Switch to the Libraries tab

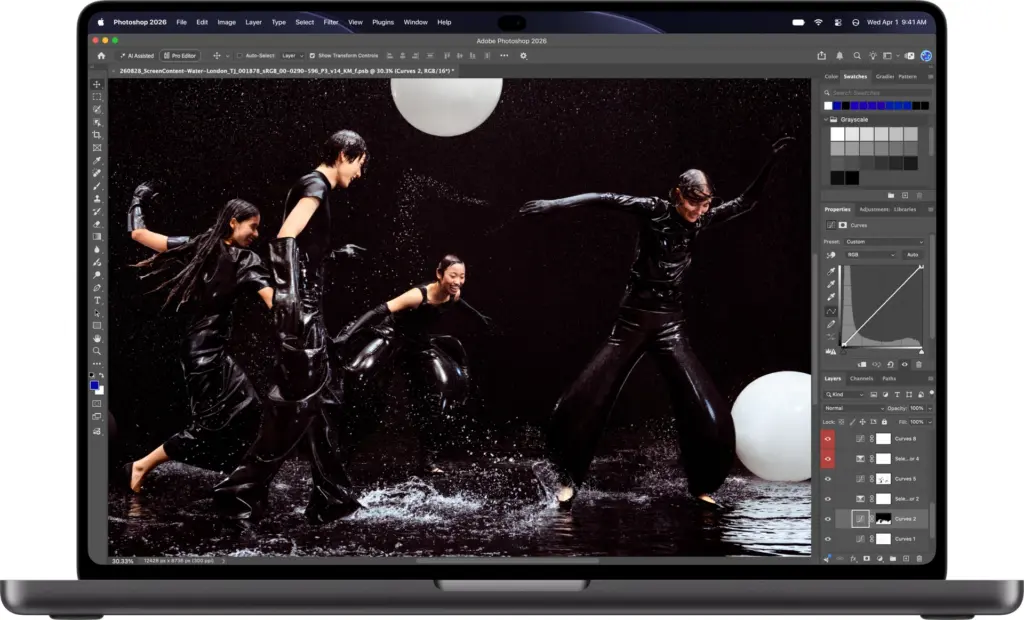[x=905, y=210]
